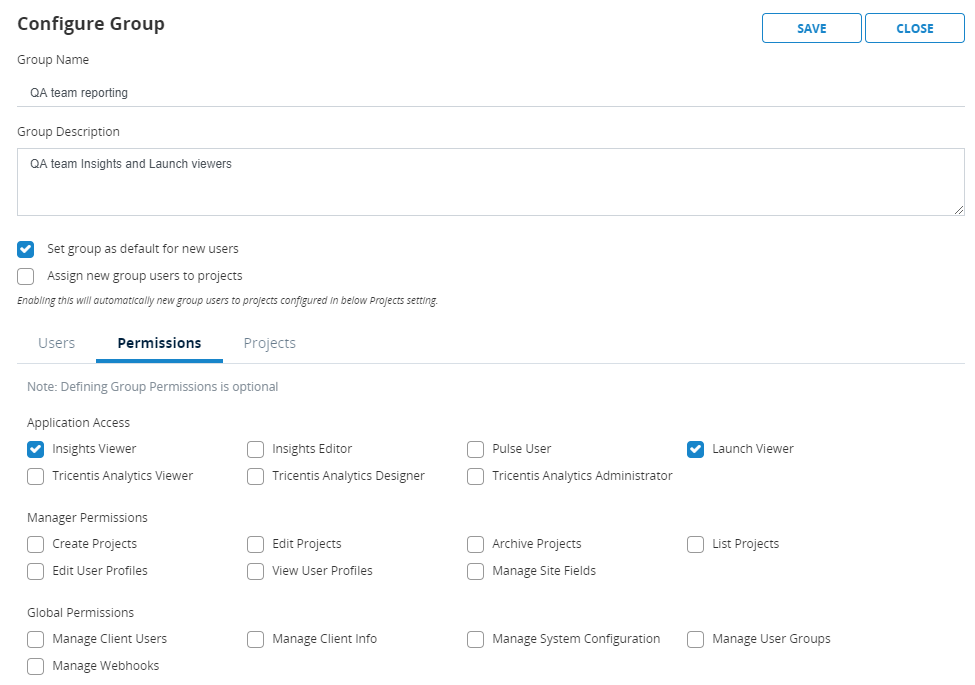This screenshot has width=975, height=685.
Task: Disable Launch Viewer access
Action: tap(696, 449)
